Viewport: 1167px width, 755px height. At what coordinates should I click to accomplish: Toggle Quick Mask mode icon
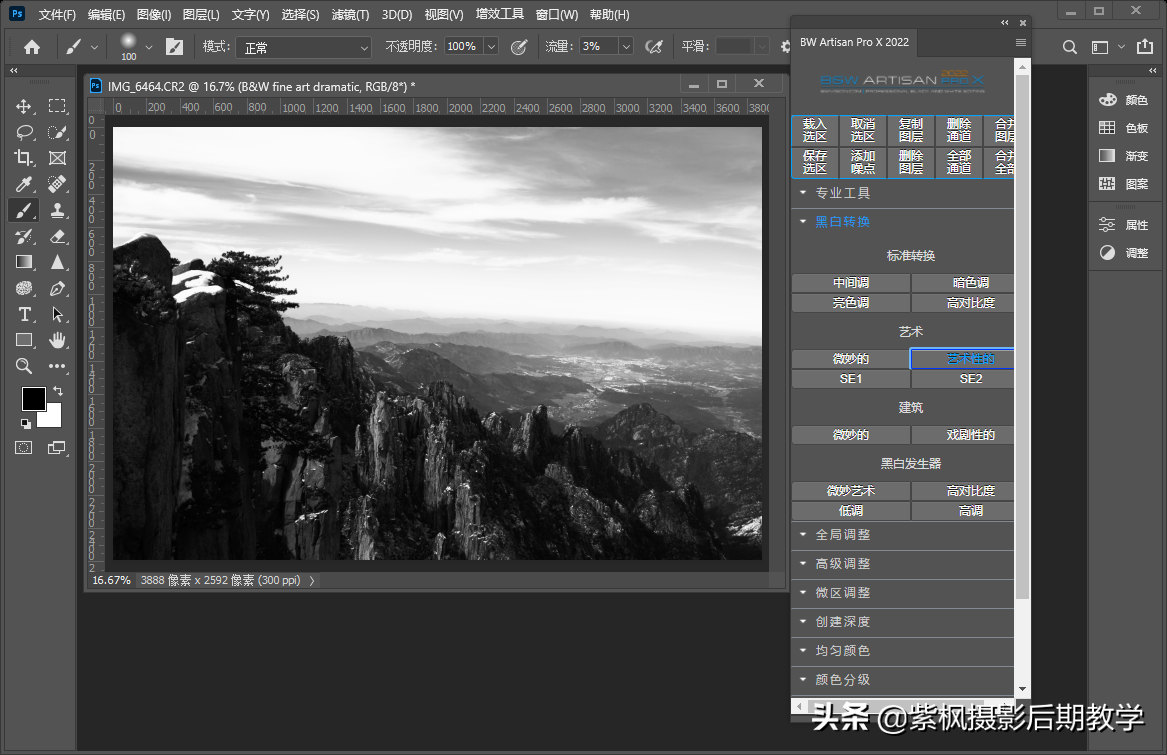[24, 448]
